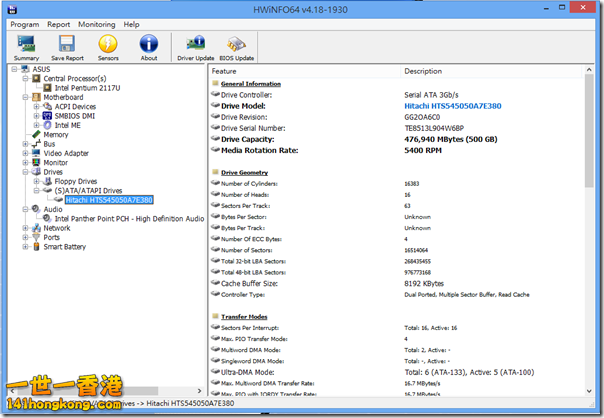Select Hitachi HTS545050A7E380 tree item
604x418 pixels.
109,200
